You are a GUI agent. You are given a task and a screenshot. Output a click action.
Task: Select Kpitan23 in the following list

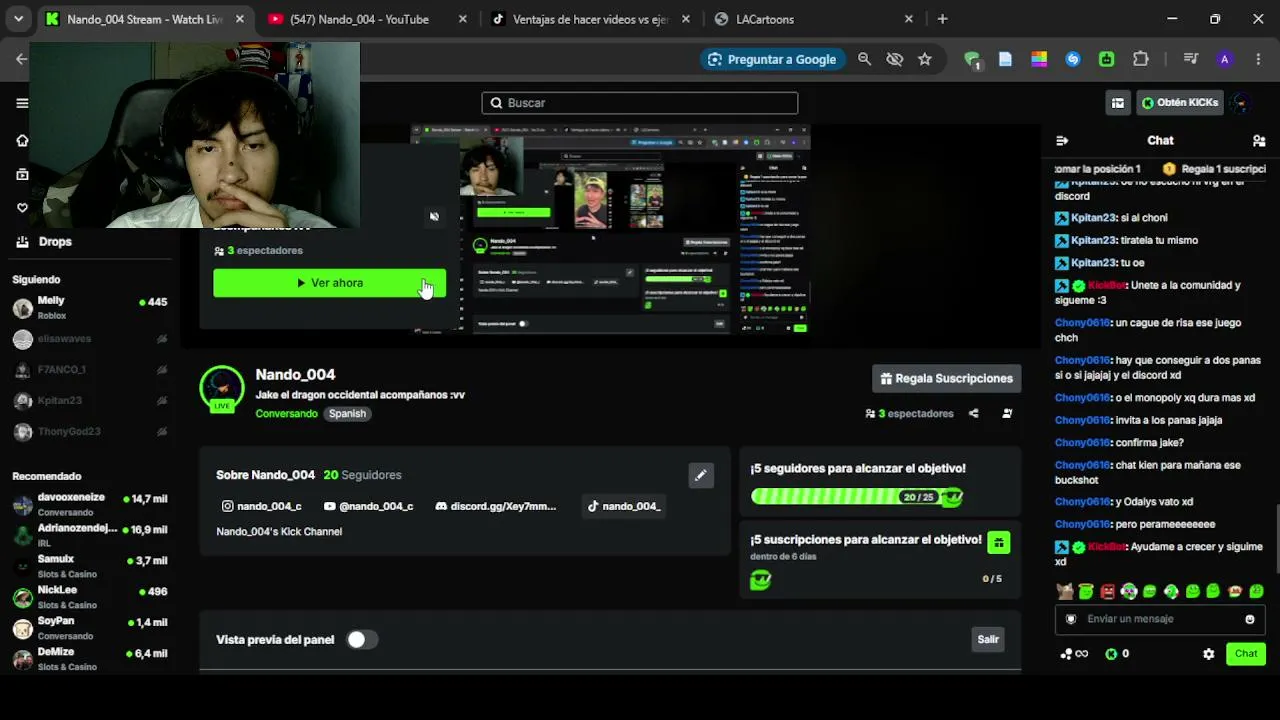pos(90,401)
